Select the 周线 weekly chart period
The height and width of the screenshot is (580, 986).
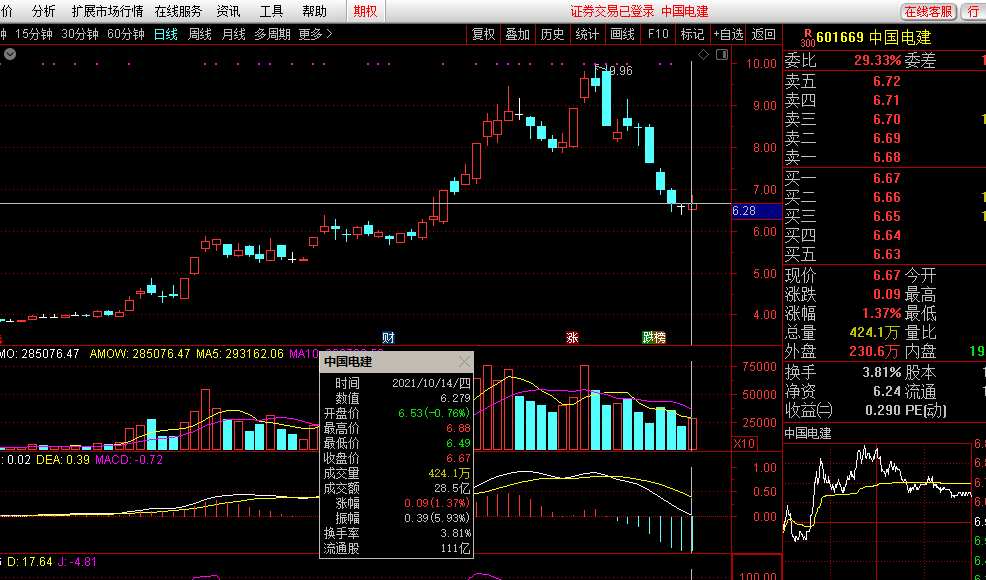coord(200,34)
